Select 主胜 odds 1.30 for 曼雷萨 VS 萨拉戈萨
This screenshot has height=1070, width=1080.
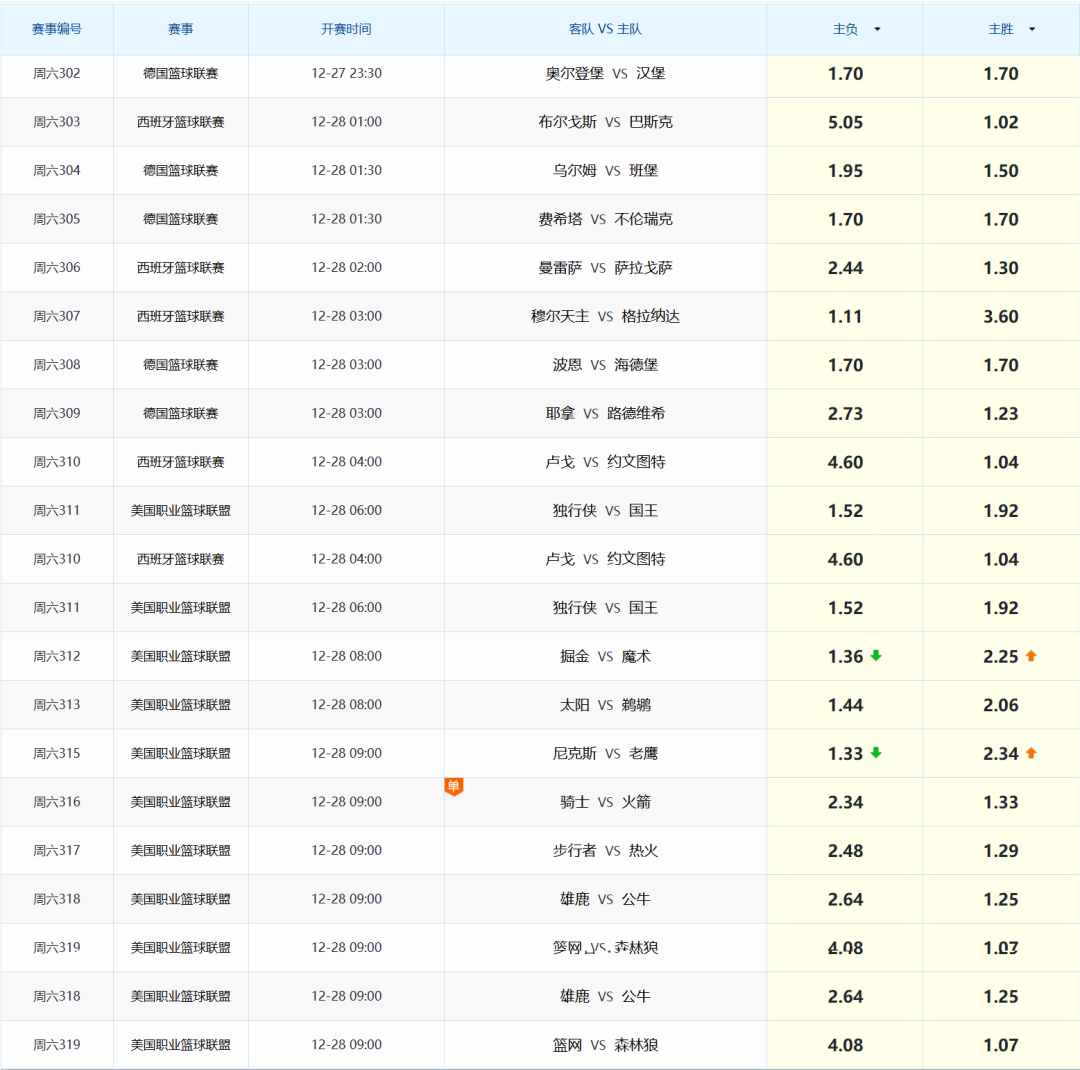pos(1001,268)
